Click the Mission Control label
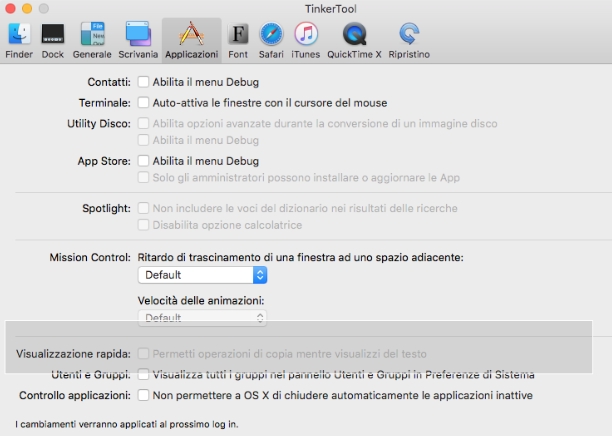612x436 pixels. pos(90,258)
